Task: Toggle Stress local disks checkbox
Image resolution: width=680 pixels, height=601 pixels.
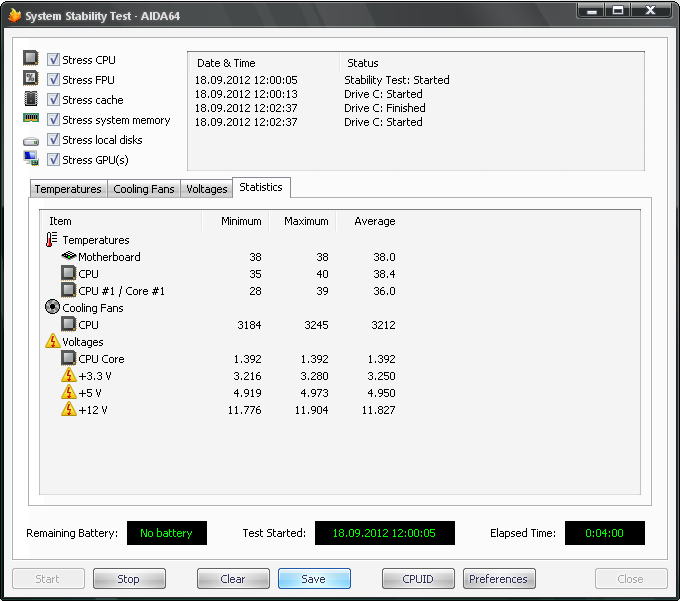Action: coord(53,139)
